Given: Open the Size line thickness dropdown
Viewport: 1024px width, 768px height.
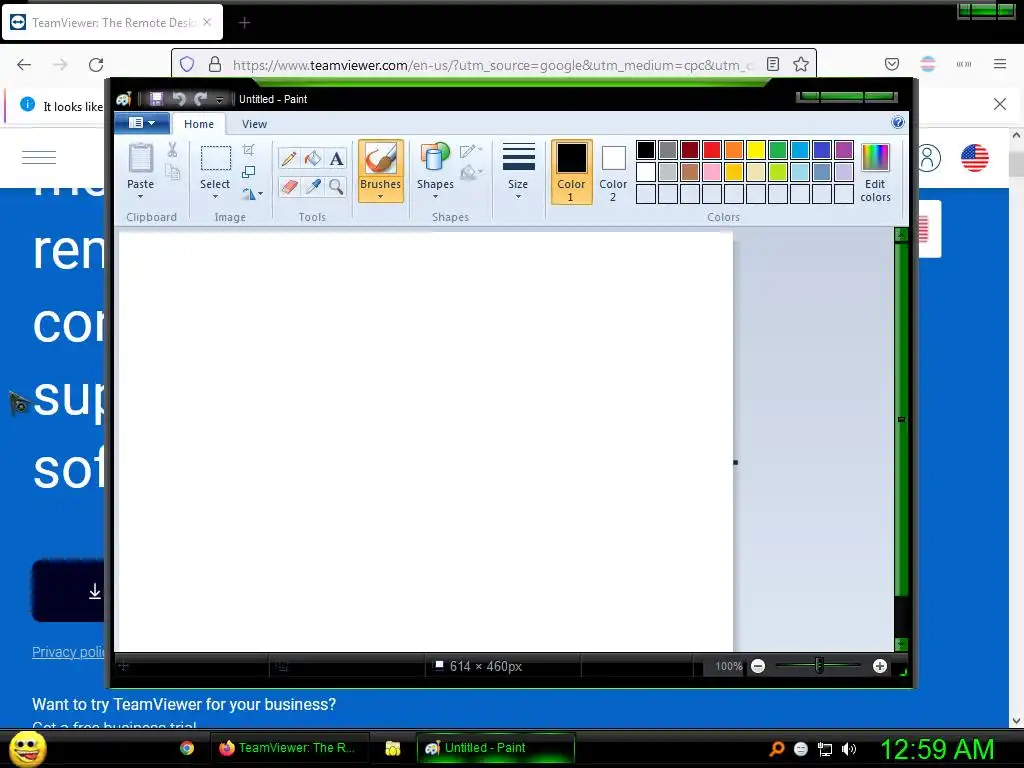Looking at the screenshot, I should point(519,171).
